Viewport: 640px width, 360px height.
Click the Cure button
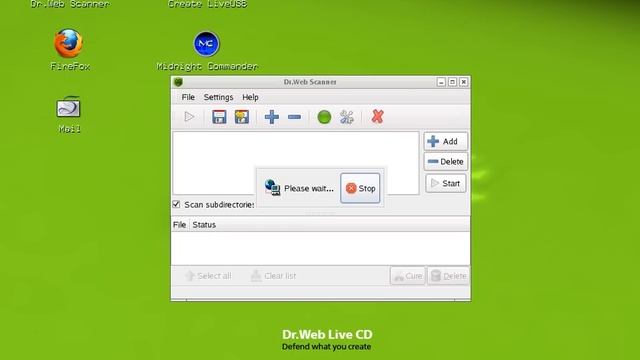(408, 276)
